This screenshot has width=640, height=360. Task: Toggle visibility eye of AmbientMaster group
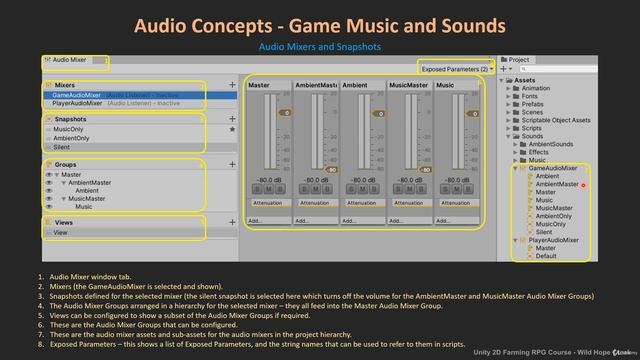click(49, 183)
